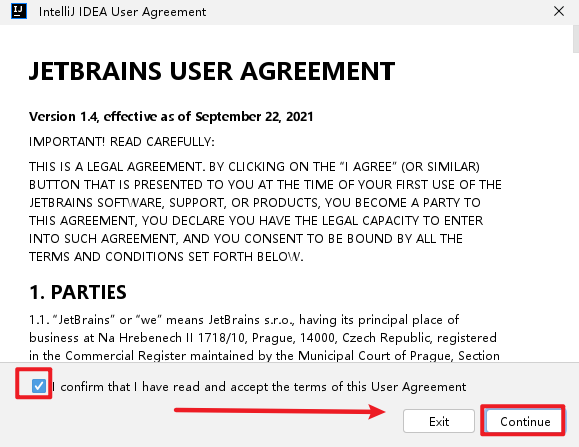The width and height of the screenshot is (579, 447).
Task: Click the vertical scrollbar thumb of the agreement
Action: [576, 39]
